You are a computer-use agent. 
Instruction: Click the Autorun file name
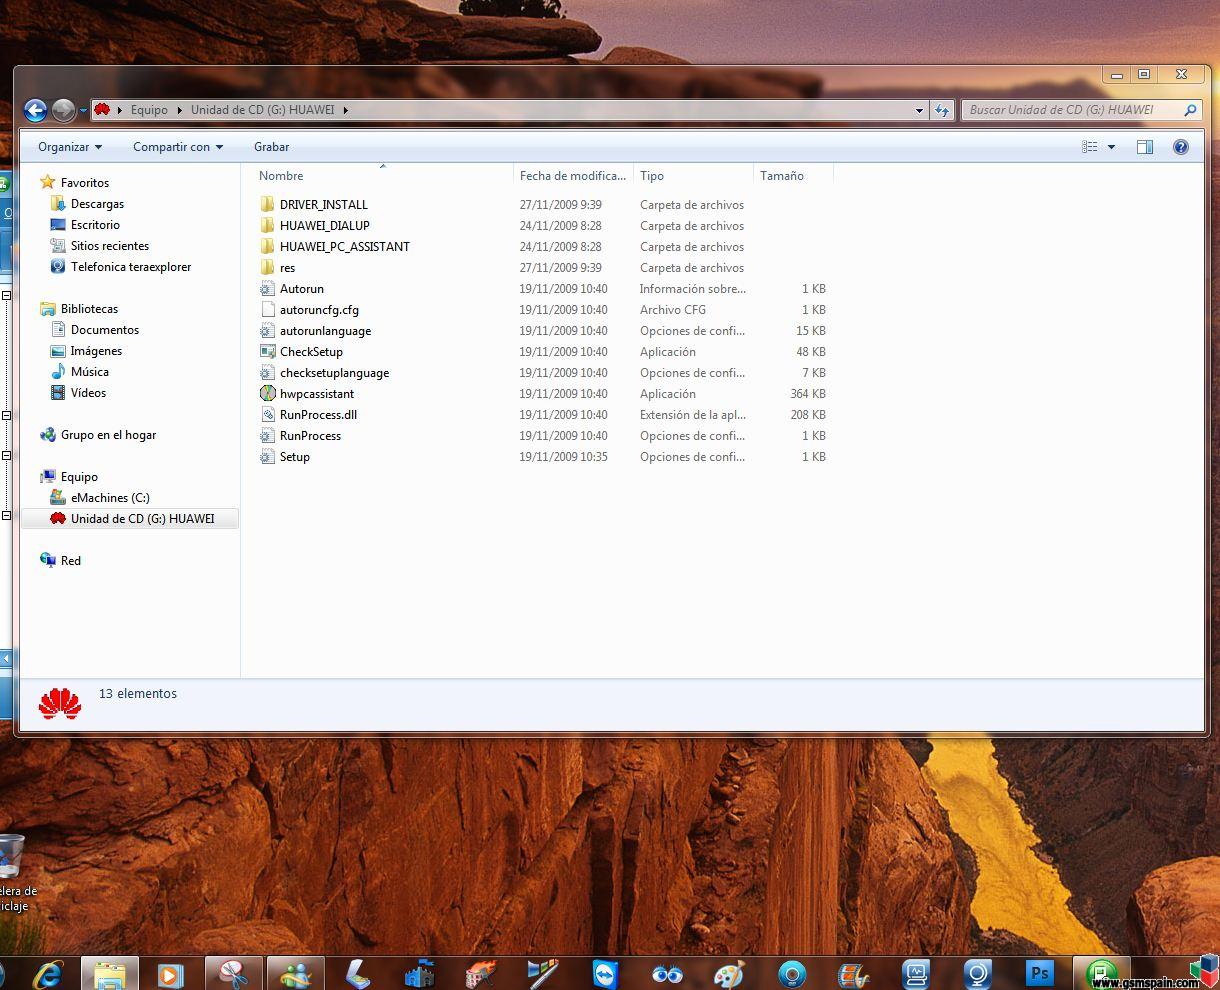[x=302, y=288]
